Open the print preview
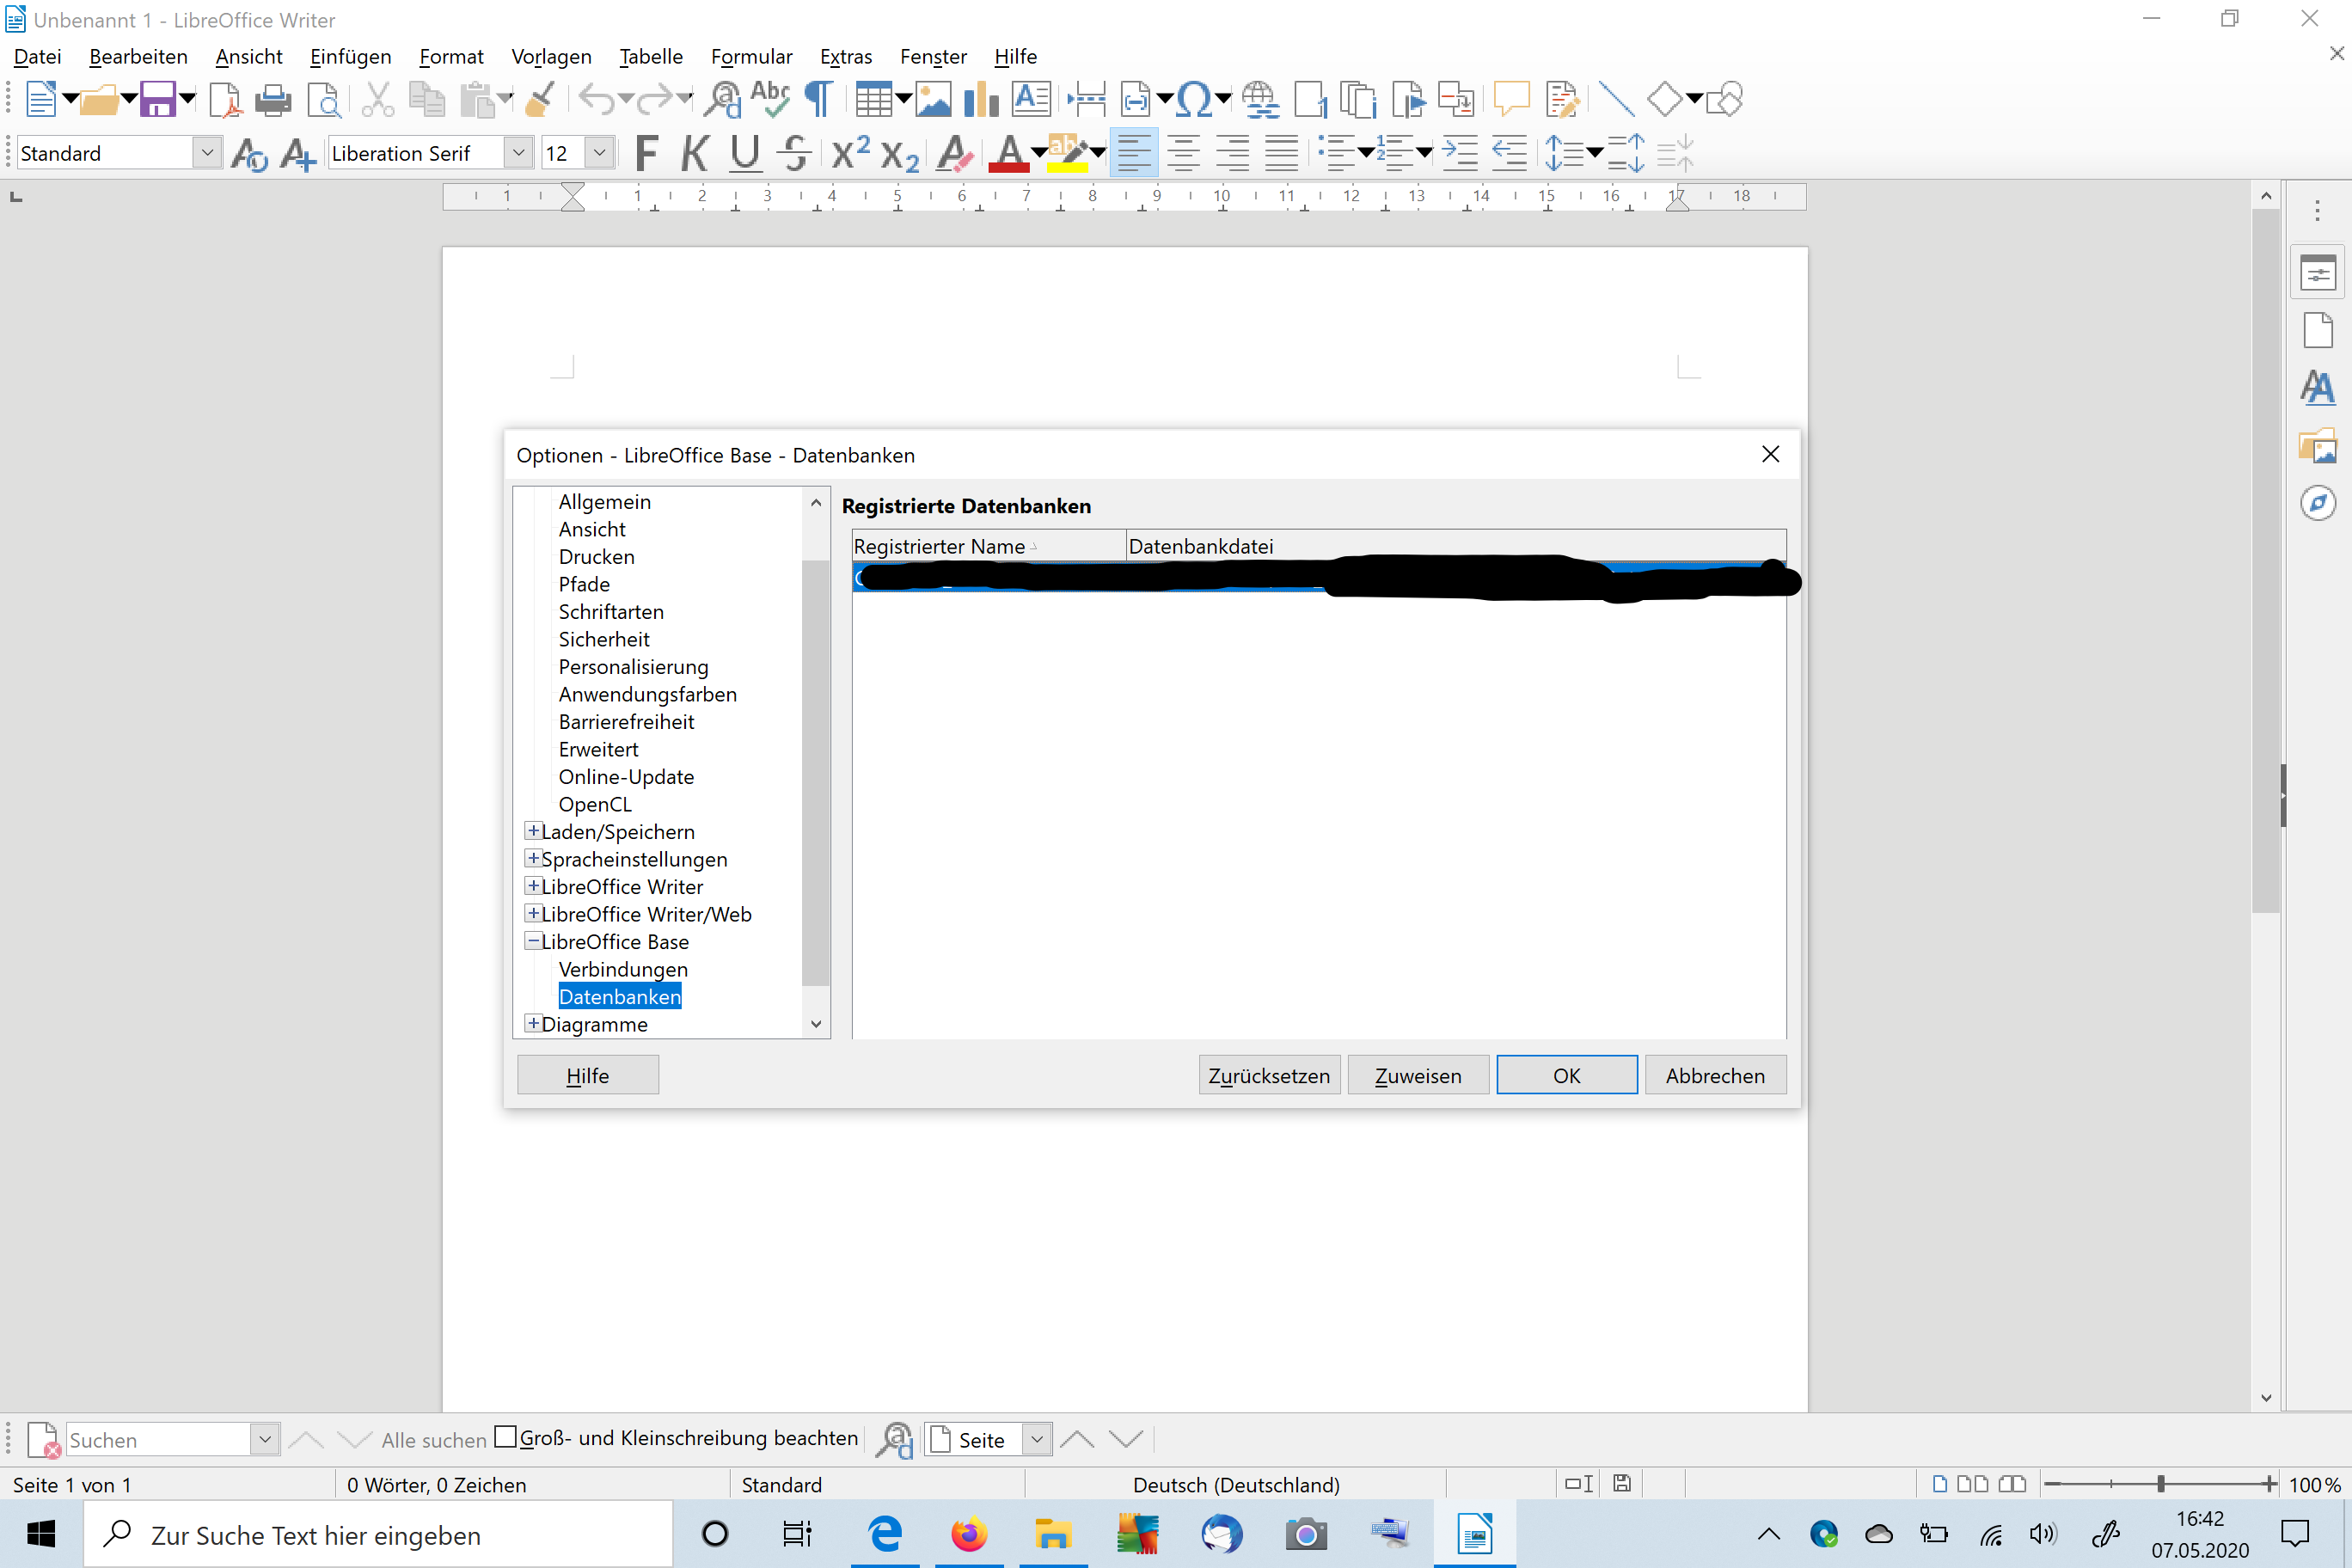This screenshot has width=2352, height=1568. click(x=324, y=99)
